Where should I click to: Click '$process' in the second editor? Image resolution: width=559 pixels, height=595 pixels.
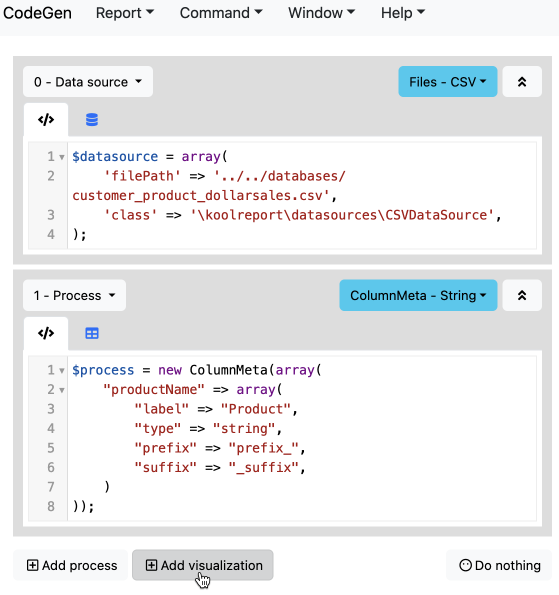[x=103, y=370]
